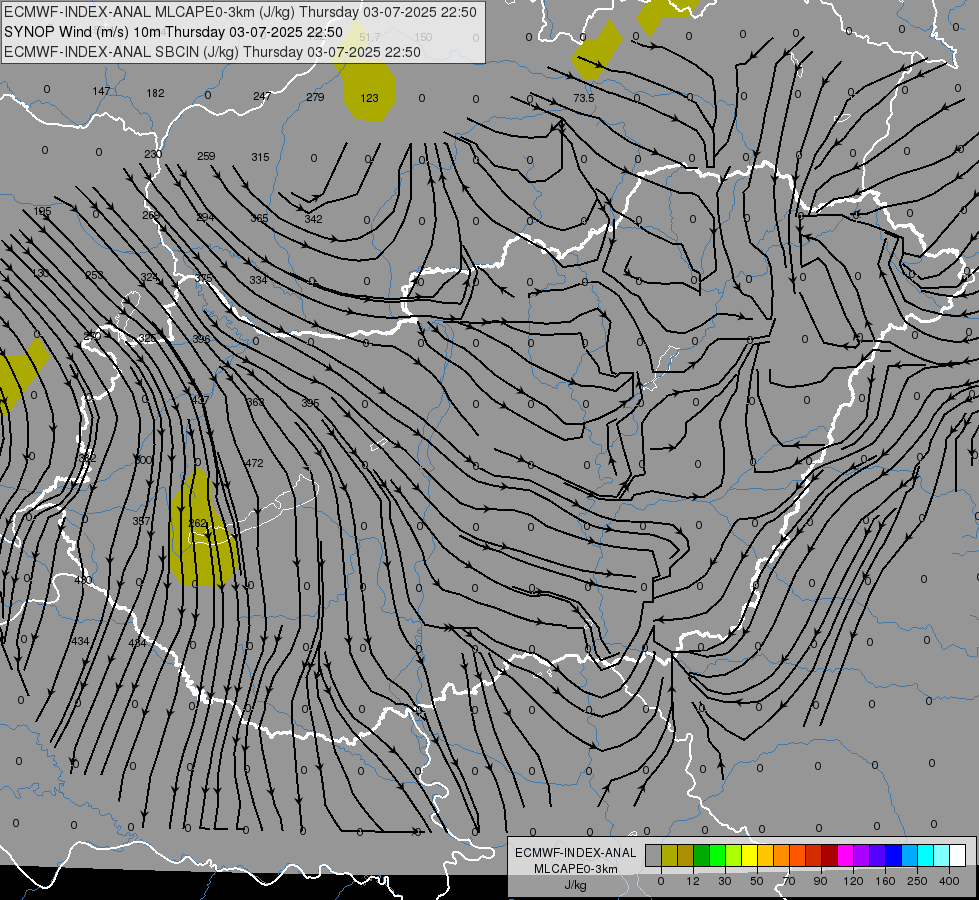Image resolution: width=979 pixels, height=900 pixels.
Task: Click the magenta legend swatch
Action: tap(845, 855)
